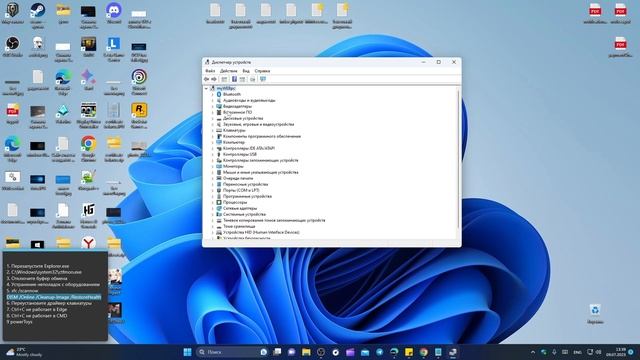Expand the Клавиатуры category

point(213,130)
